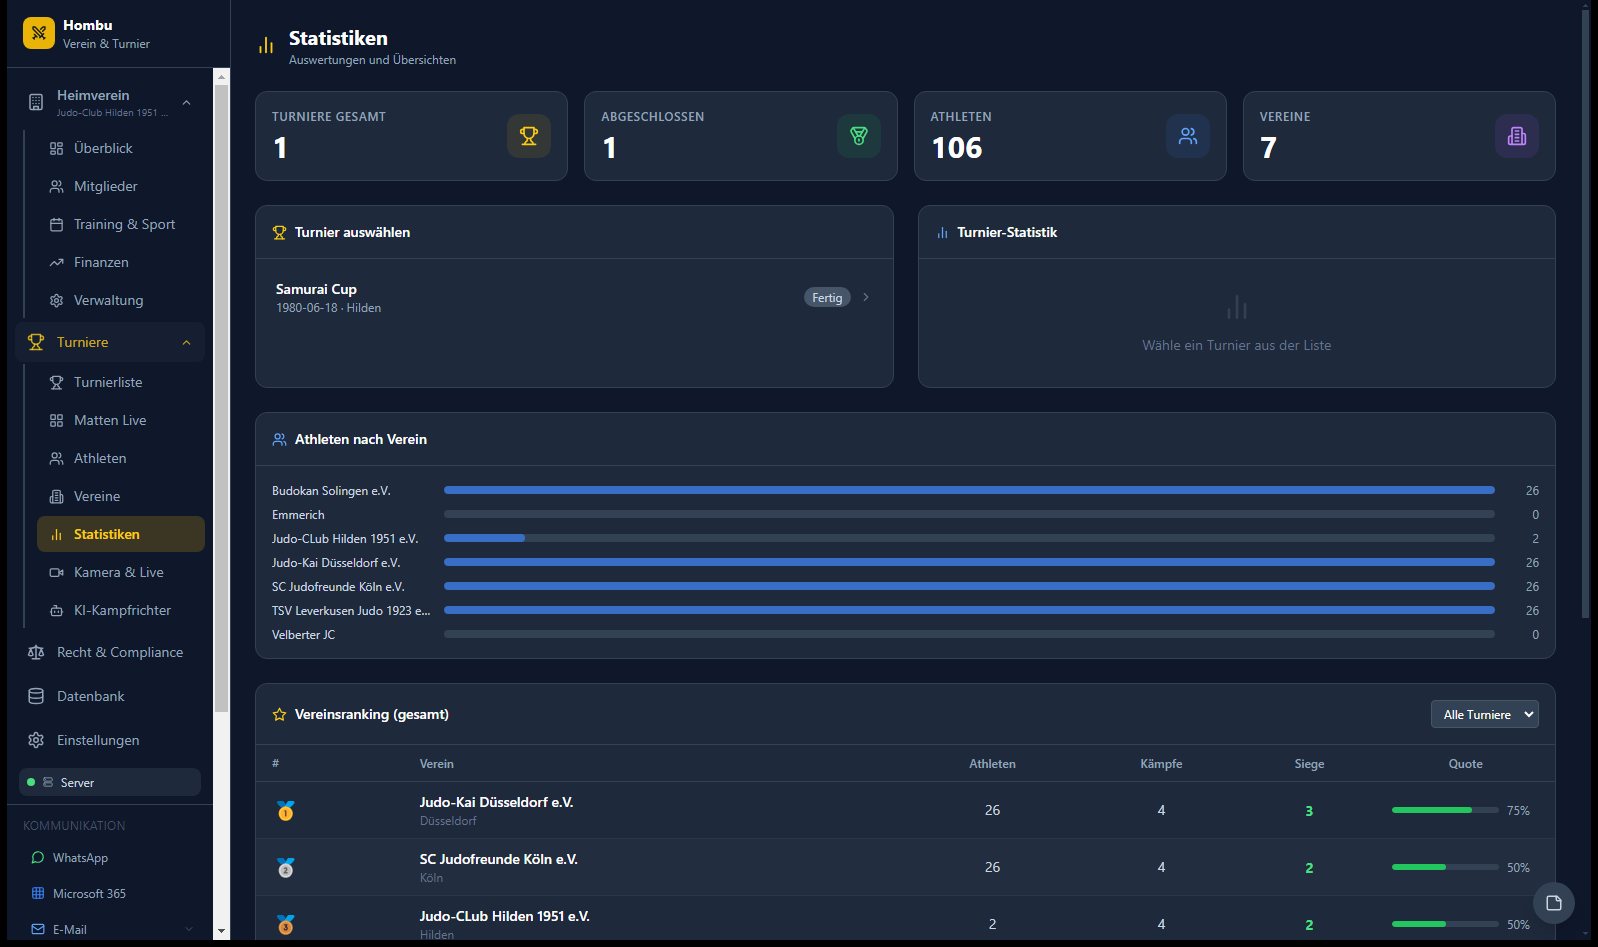Image resolution: width=1598 pixels, height=947 pixels.
Task: Click the Hombu app logo icon
Action: pos(39,33)
